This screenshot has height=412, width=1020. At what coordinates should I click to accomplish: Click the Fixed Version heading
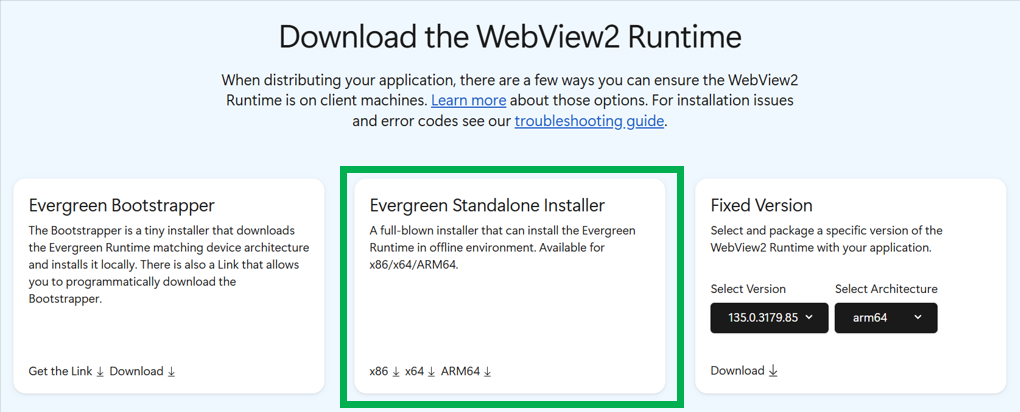(x=761, y=206)
